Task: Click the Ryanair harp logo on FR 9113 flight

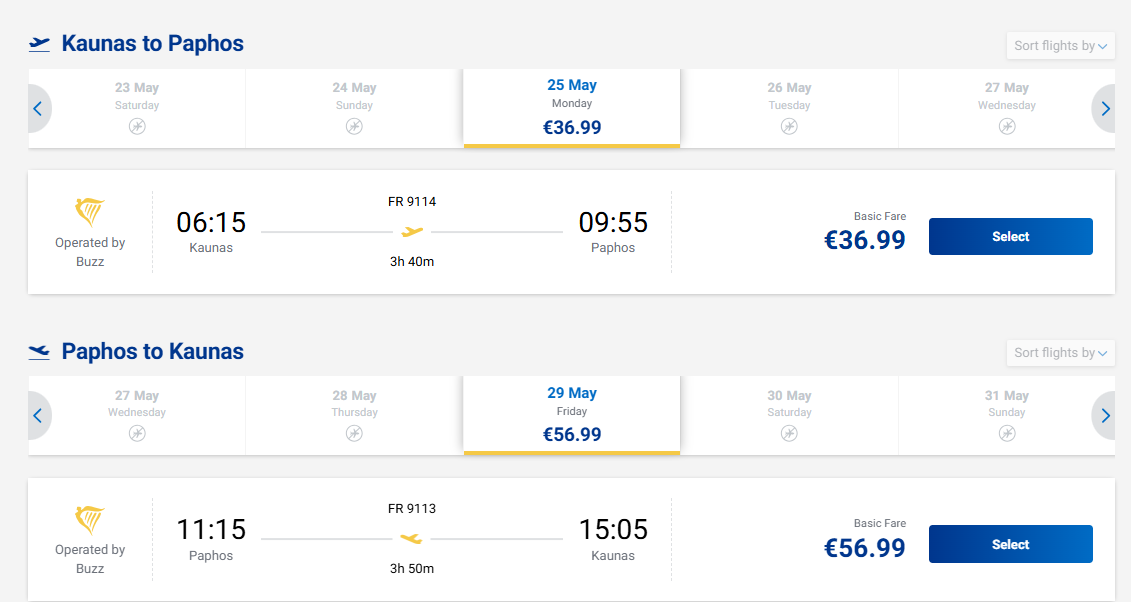Action: [90, 520]
